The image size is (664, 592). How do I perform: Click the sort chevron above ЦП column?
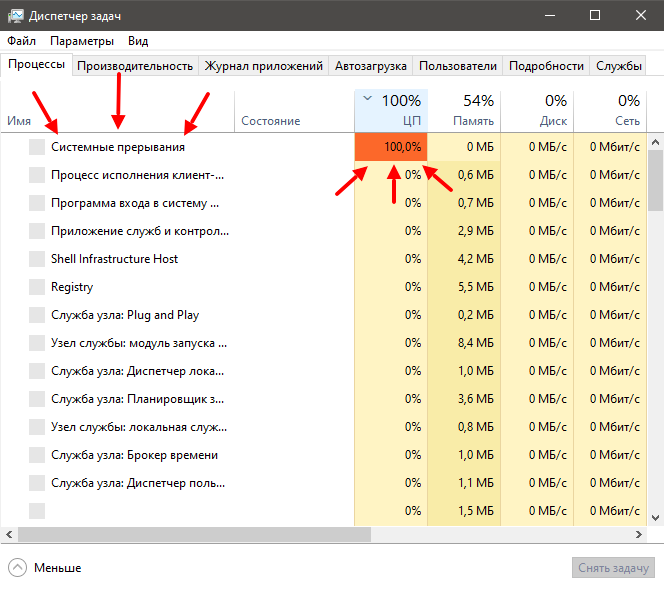point(367,99)
